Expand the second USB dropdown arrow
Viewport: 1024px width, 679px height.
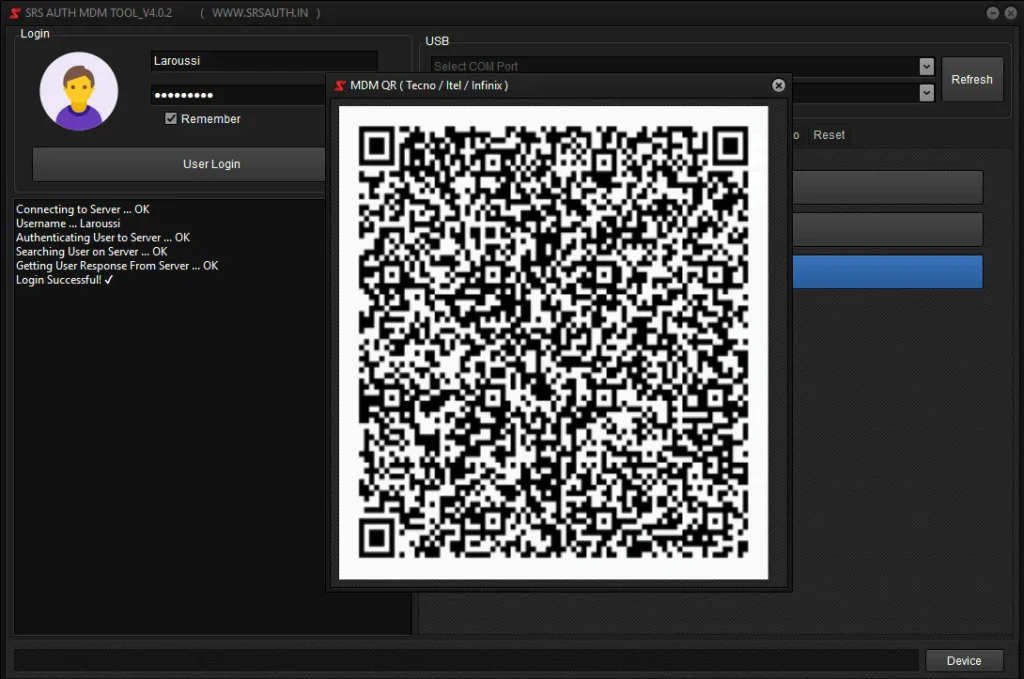click(x=926, y=93)
